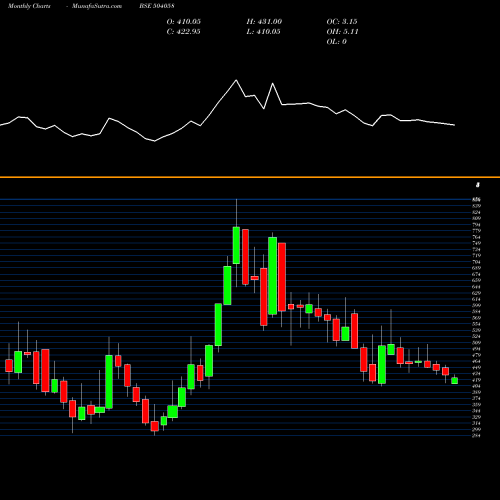Click the 464 price axis label
This screenshot has width=500, height=500.
477,361
